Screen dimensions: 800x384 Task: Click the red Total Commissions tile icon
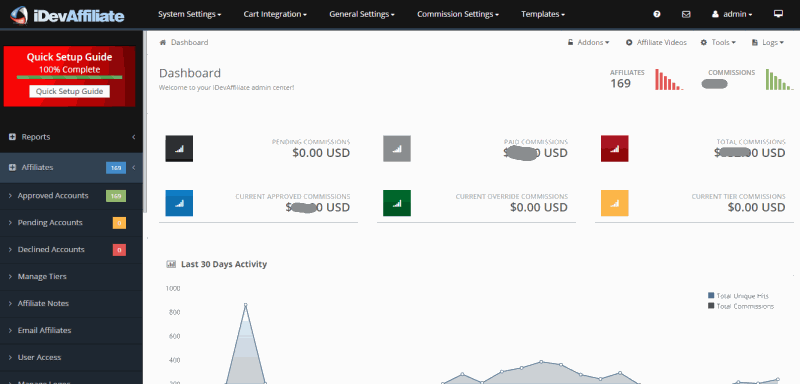tap(615, 148)
